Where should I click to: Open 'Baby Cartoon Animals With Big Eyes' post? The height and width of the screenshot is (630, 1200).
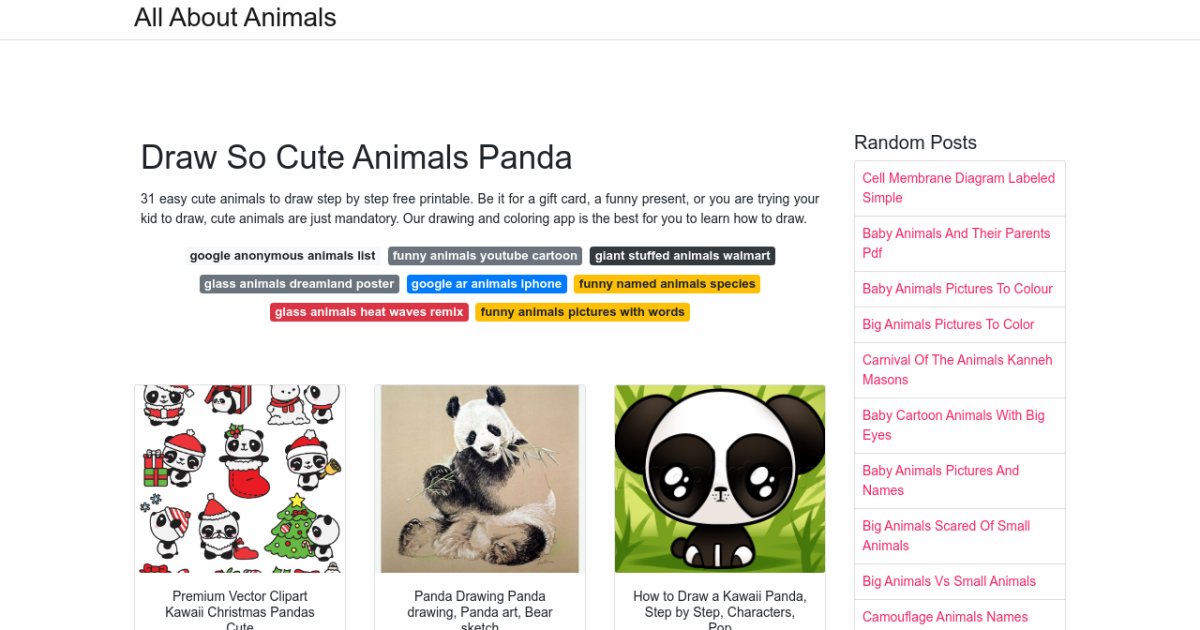point(953,425)
